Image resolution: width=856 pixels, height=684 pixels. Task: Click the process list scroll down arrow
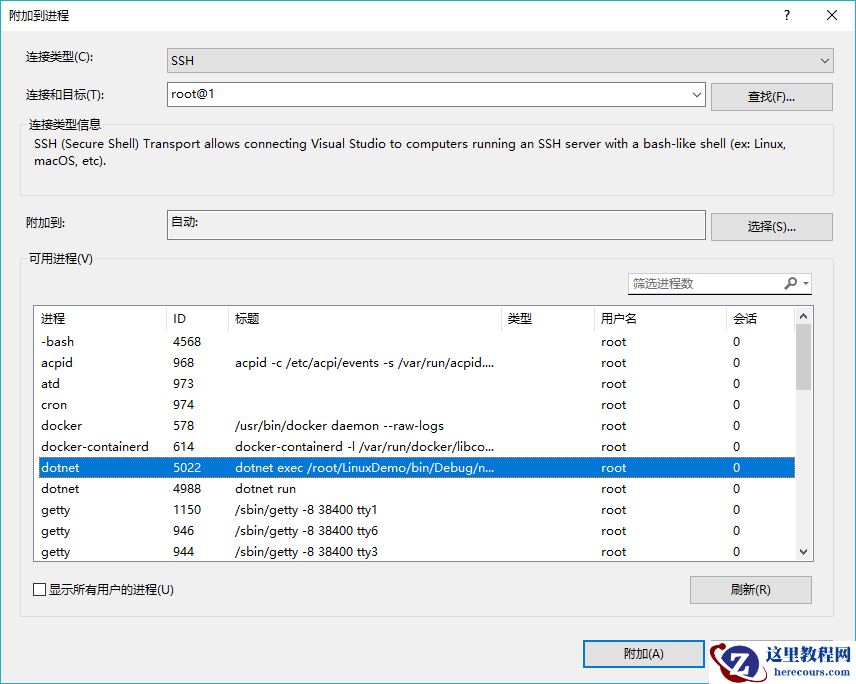point(803,552)
